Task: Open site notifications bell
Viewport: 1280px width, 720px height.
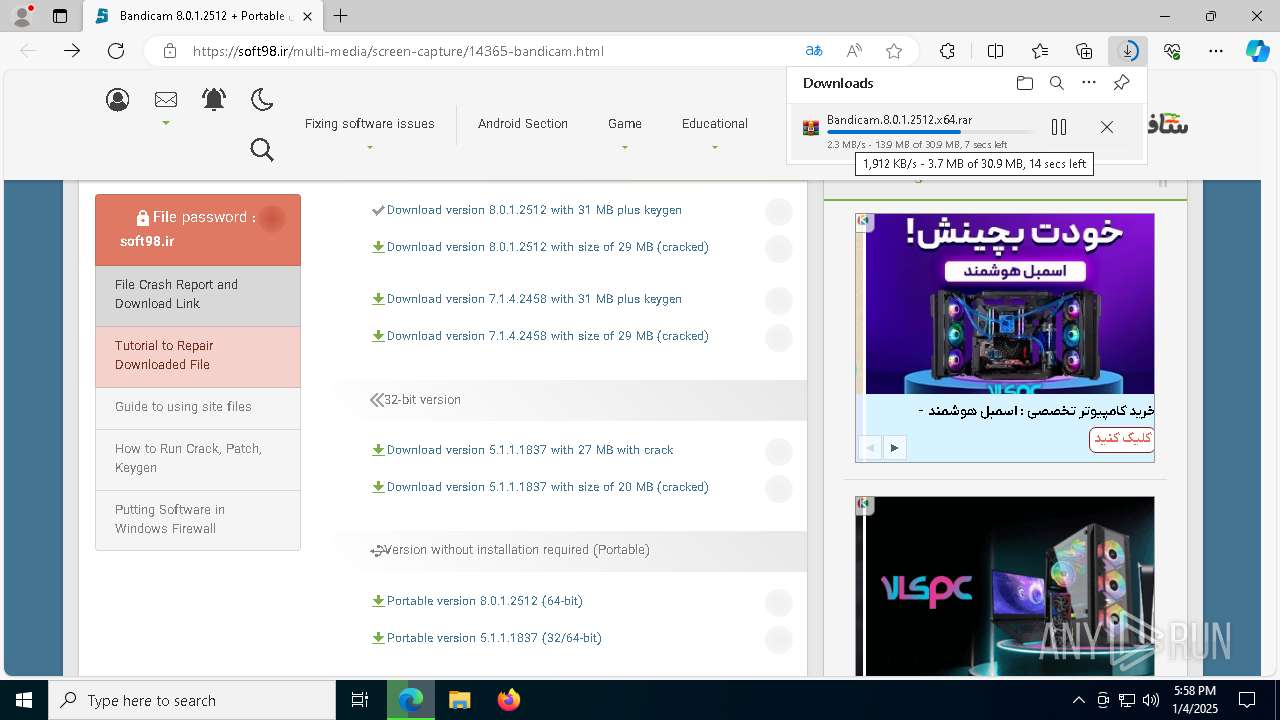Action: click(x=214, y=99)
